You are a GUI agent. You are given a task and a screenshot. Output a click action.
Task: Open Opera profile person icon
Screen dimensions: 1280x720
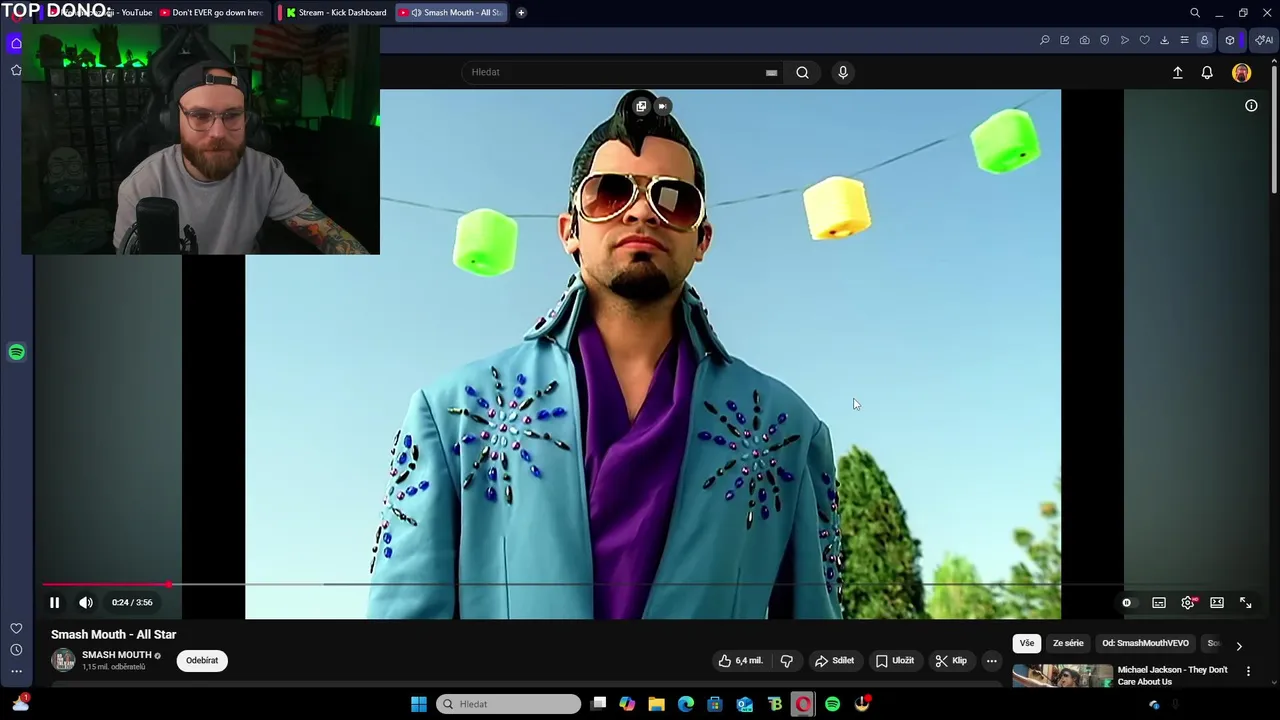[1205, 40]
